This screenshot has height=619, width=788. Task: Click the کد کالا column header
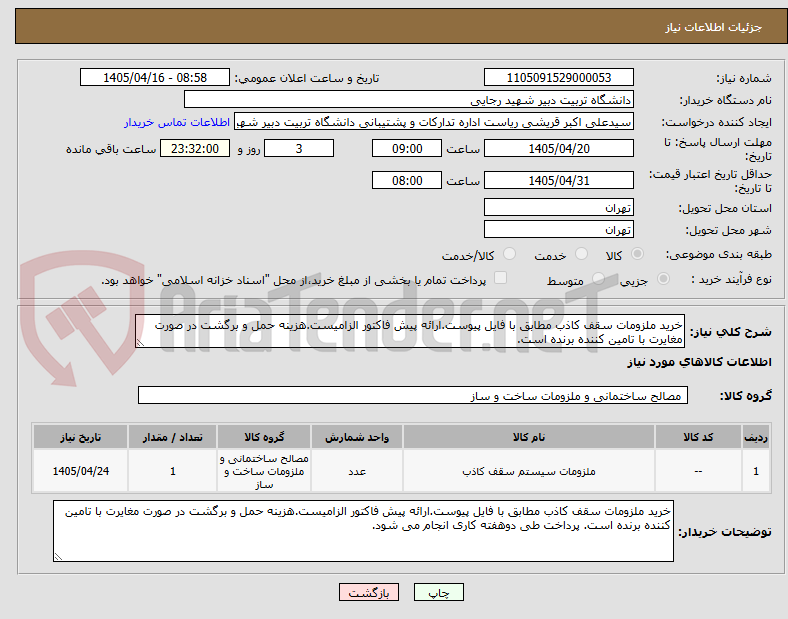pos(698,437)
